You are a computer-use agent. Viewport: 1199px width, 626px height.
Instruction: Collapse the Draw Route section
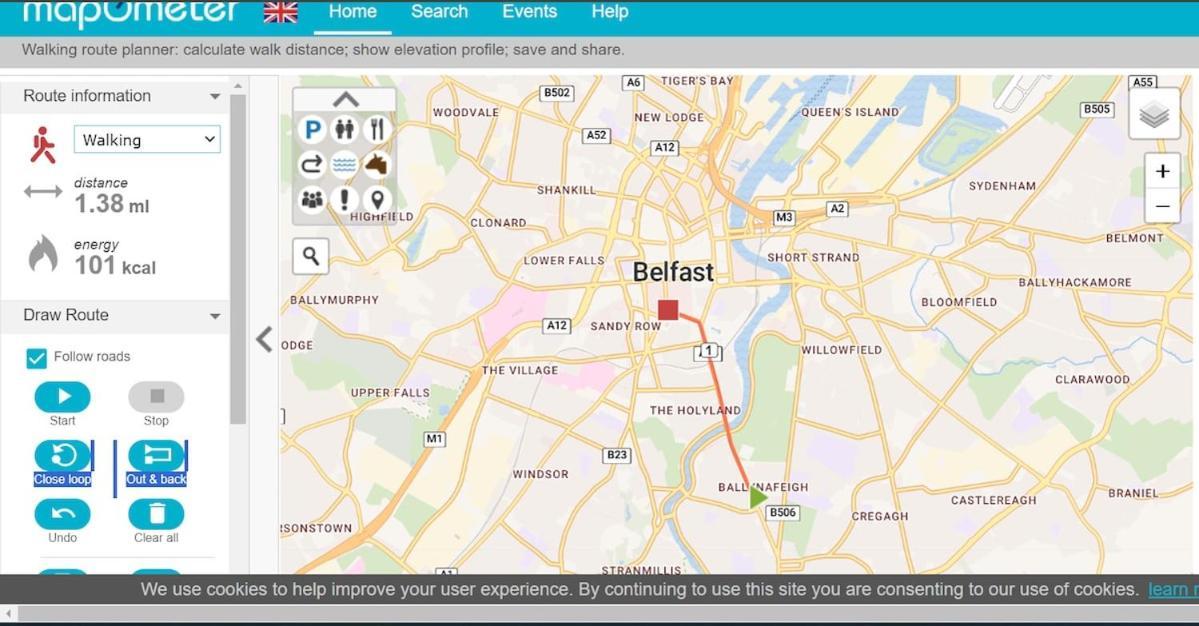pos(215,316)
